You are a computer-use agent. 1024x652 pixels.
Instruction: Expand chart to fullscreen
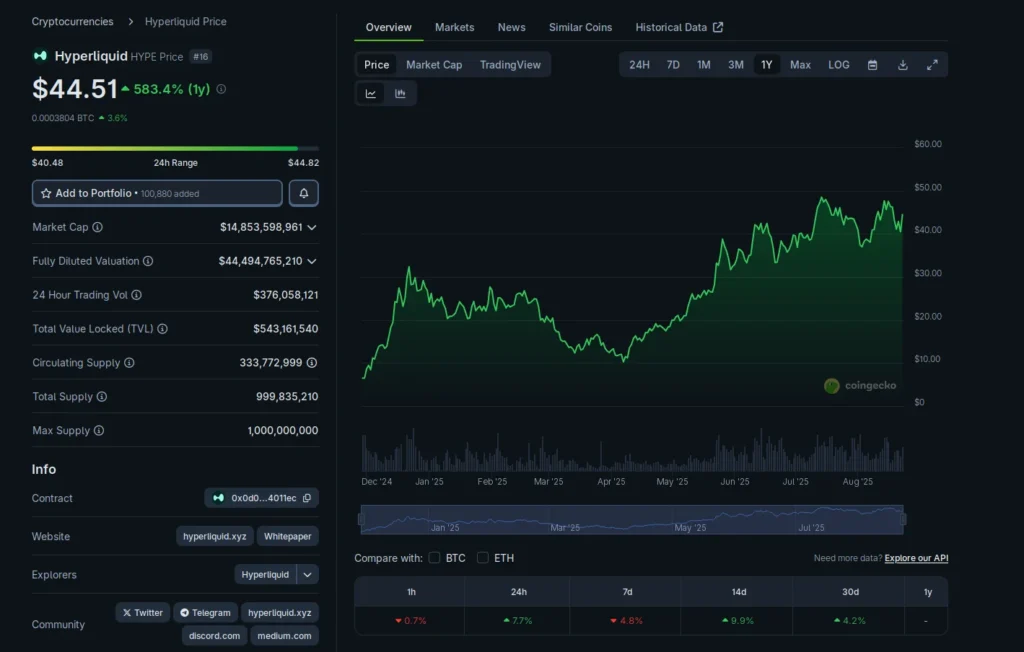click(932, 65)
